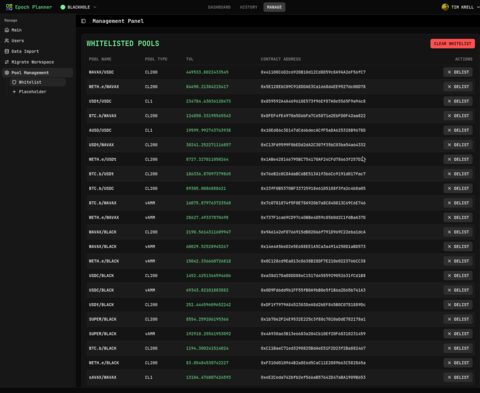Screen dimensions: 480x393
Task: Click the Contract Address column header
Action: [x=281, y=59]
